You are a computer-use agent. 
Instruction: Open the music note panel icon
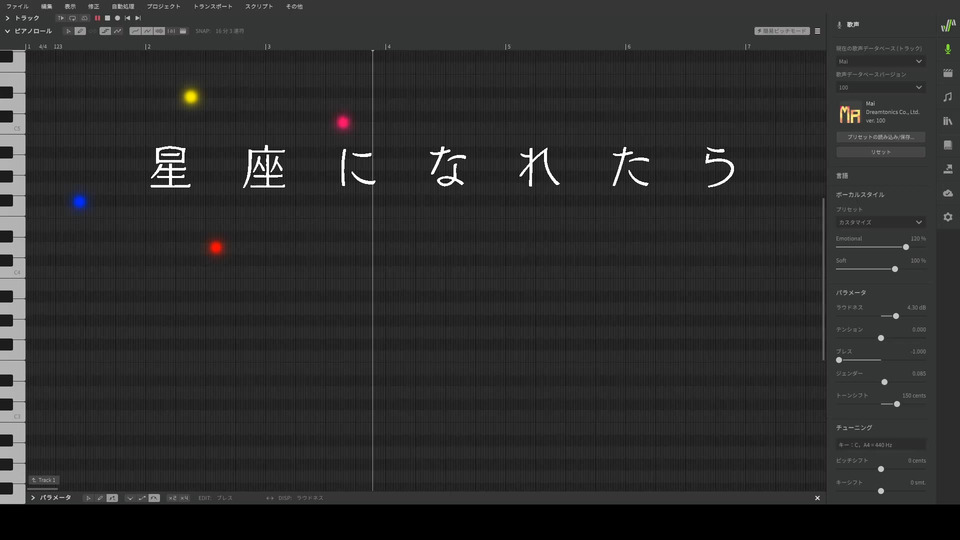pyautogui.click(x=948, y=97)
